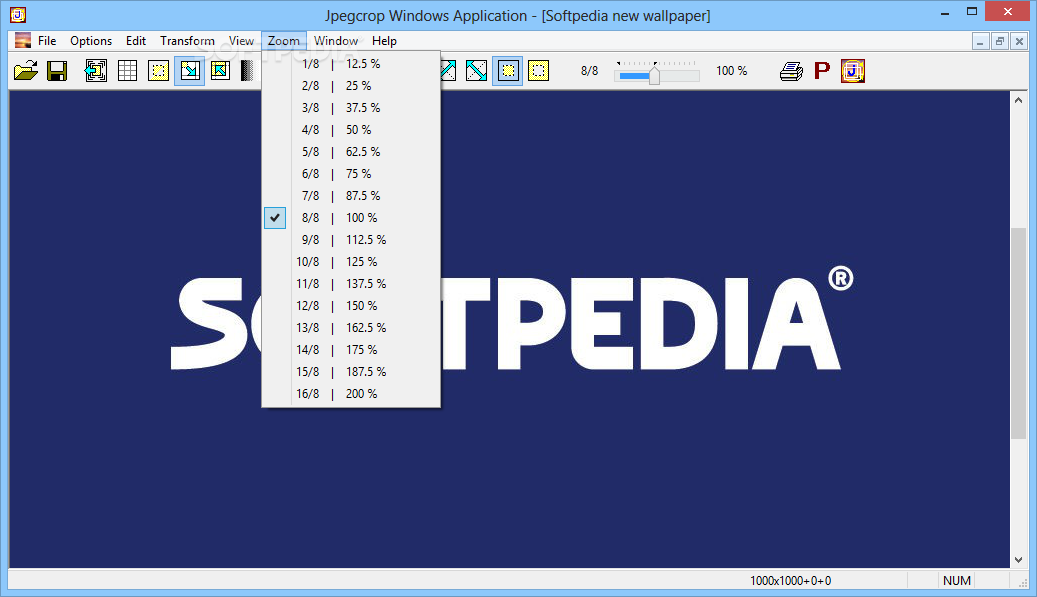Screen dimensions: 1037x597
Task: Click the printer icon
Action: (x=792, y=71)
